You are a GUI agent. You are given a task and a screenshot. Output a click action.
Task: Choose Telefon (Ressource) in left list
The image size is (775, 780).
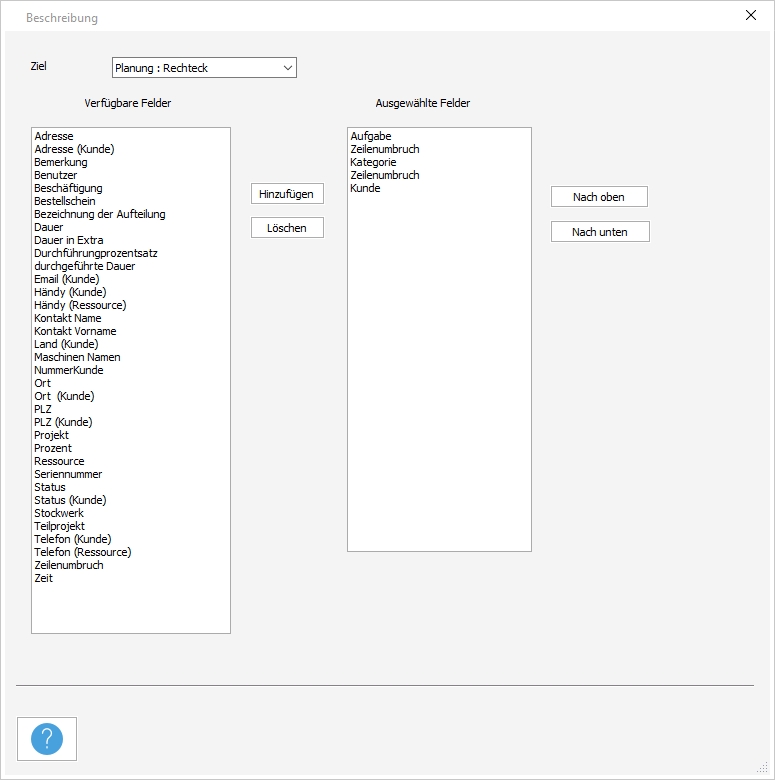(83, 552)
